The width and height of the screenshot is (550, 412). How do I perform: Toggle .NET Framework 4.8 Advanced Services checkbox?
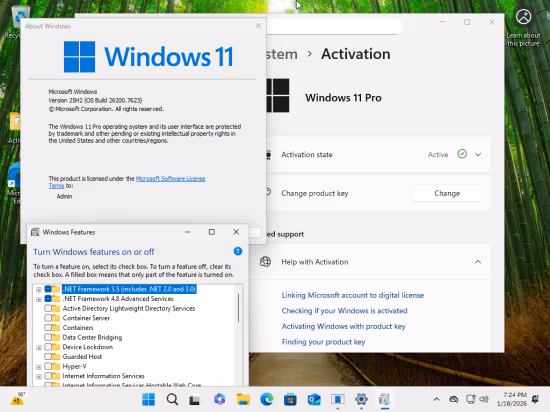tap(48, 299)
